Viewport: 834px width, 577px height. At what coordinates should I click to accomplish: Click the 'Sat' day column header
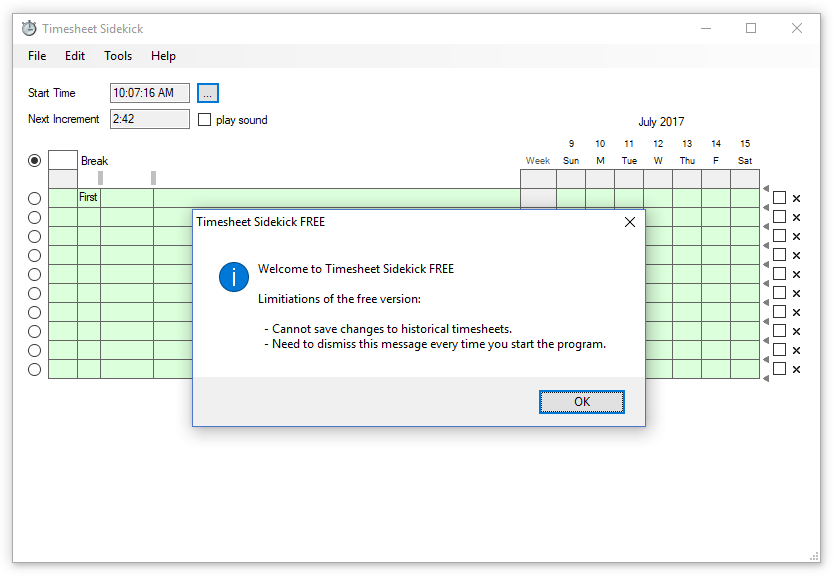[745, 161]
